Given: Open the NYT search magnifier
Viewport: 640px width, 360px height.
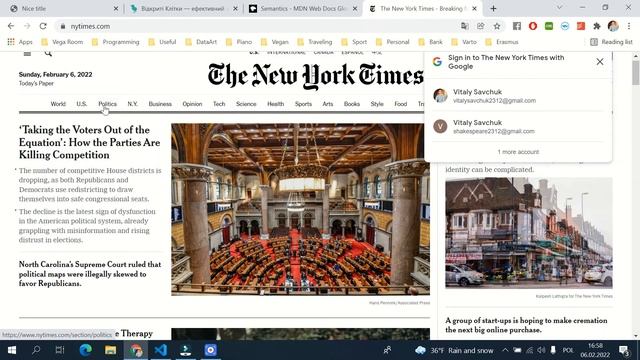Looking at the screenshot, I should coord(48,53).
